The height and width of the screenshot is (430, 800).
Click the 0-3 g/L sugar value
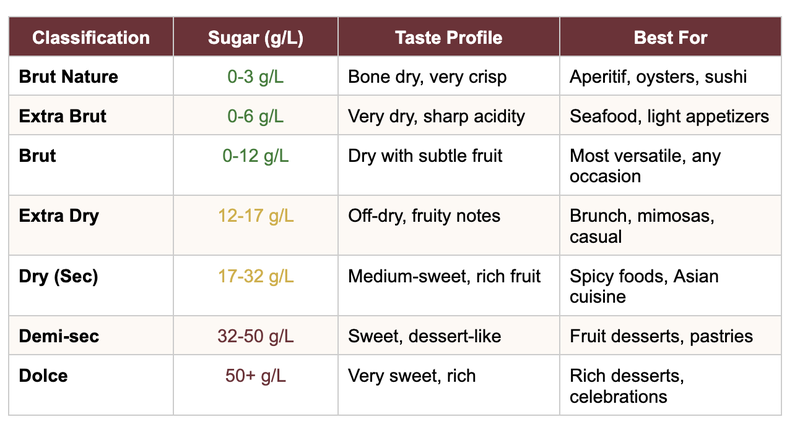point(255,76)
